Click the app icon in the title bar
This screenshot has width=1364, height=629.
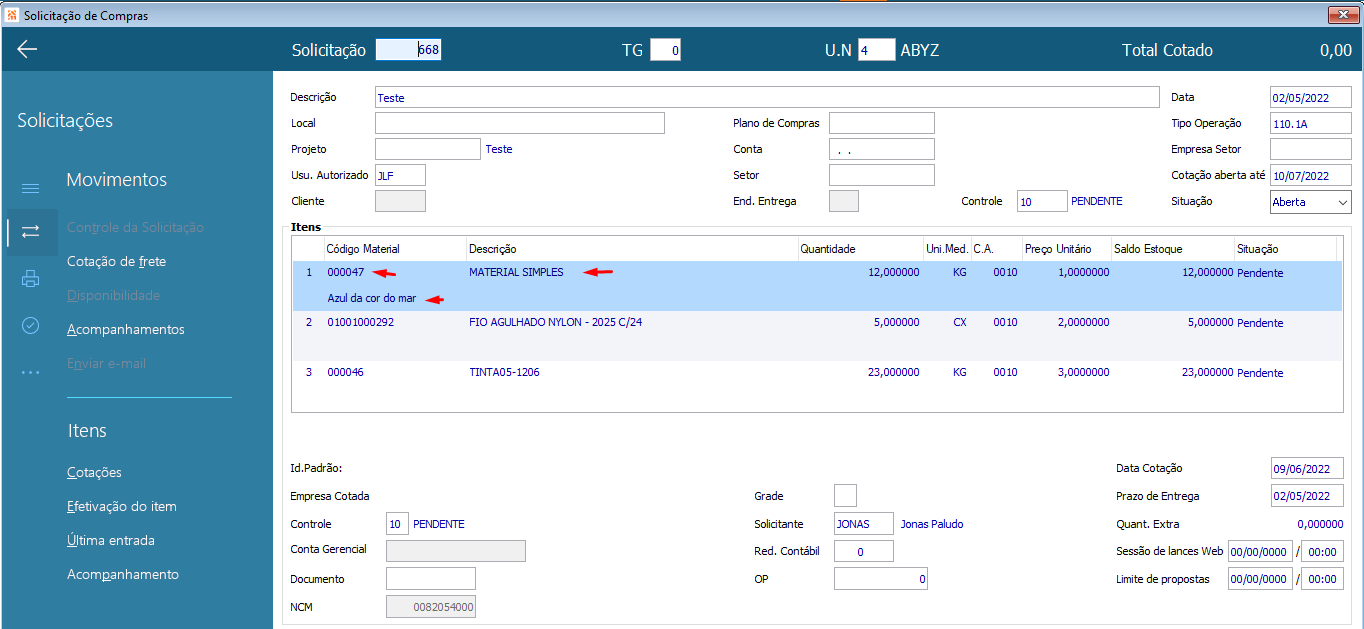click(x=12, y=15)
